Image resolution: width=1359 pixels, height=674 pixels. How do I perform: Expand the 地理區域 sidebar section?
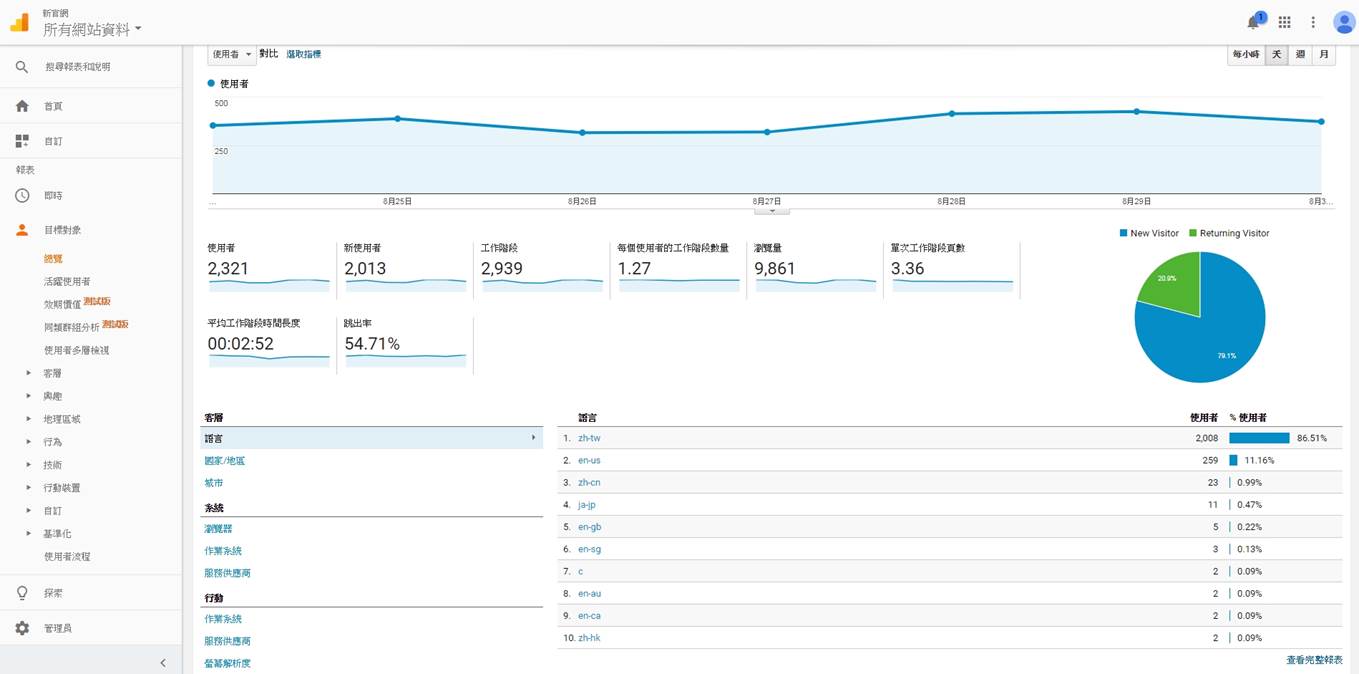(x=61, y=420)
